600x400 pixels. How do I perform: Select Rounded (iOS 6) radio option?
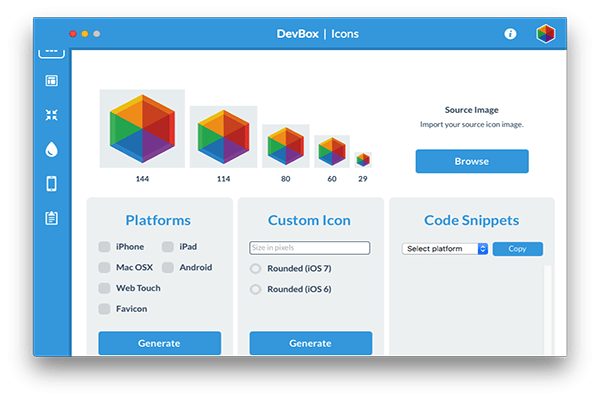pos(256,289)
